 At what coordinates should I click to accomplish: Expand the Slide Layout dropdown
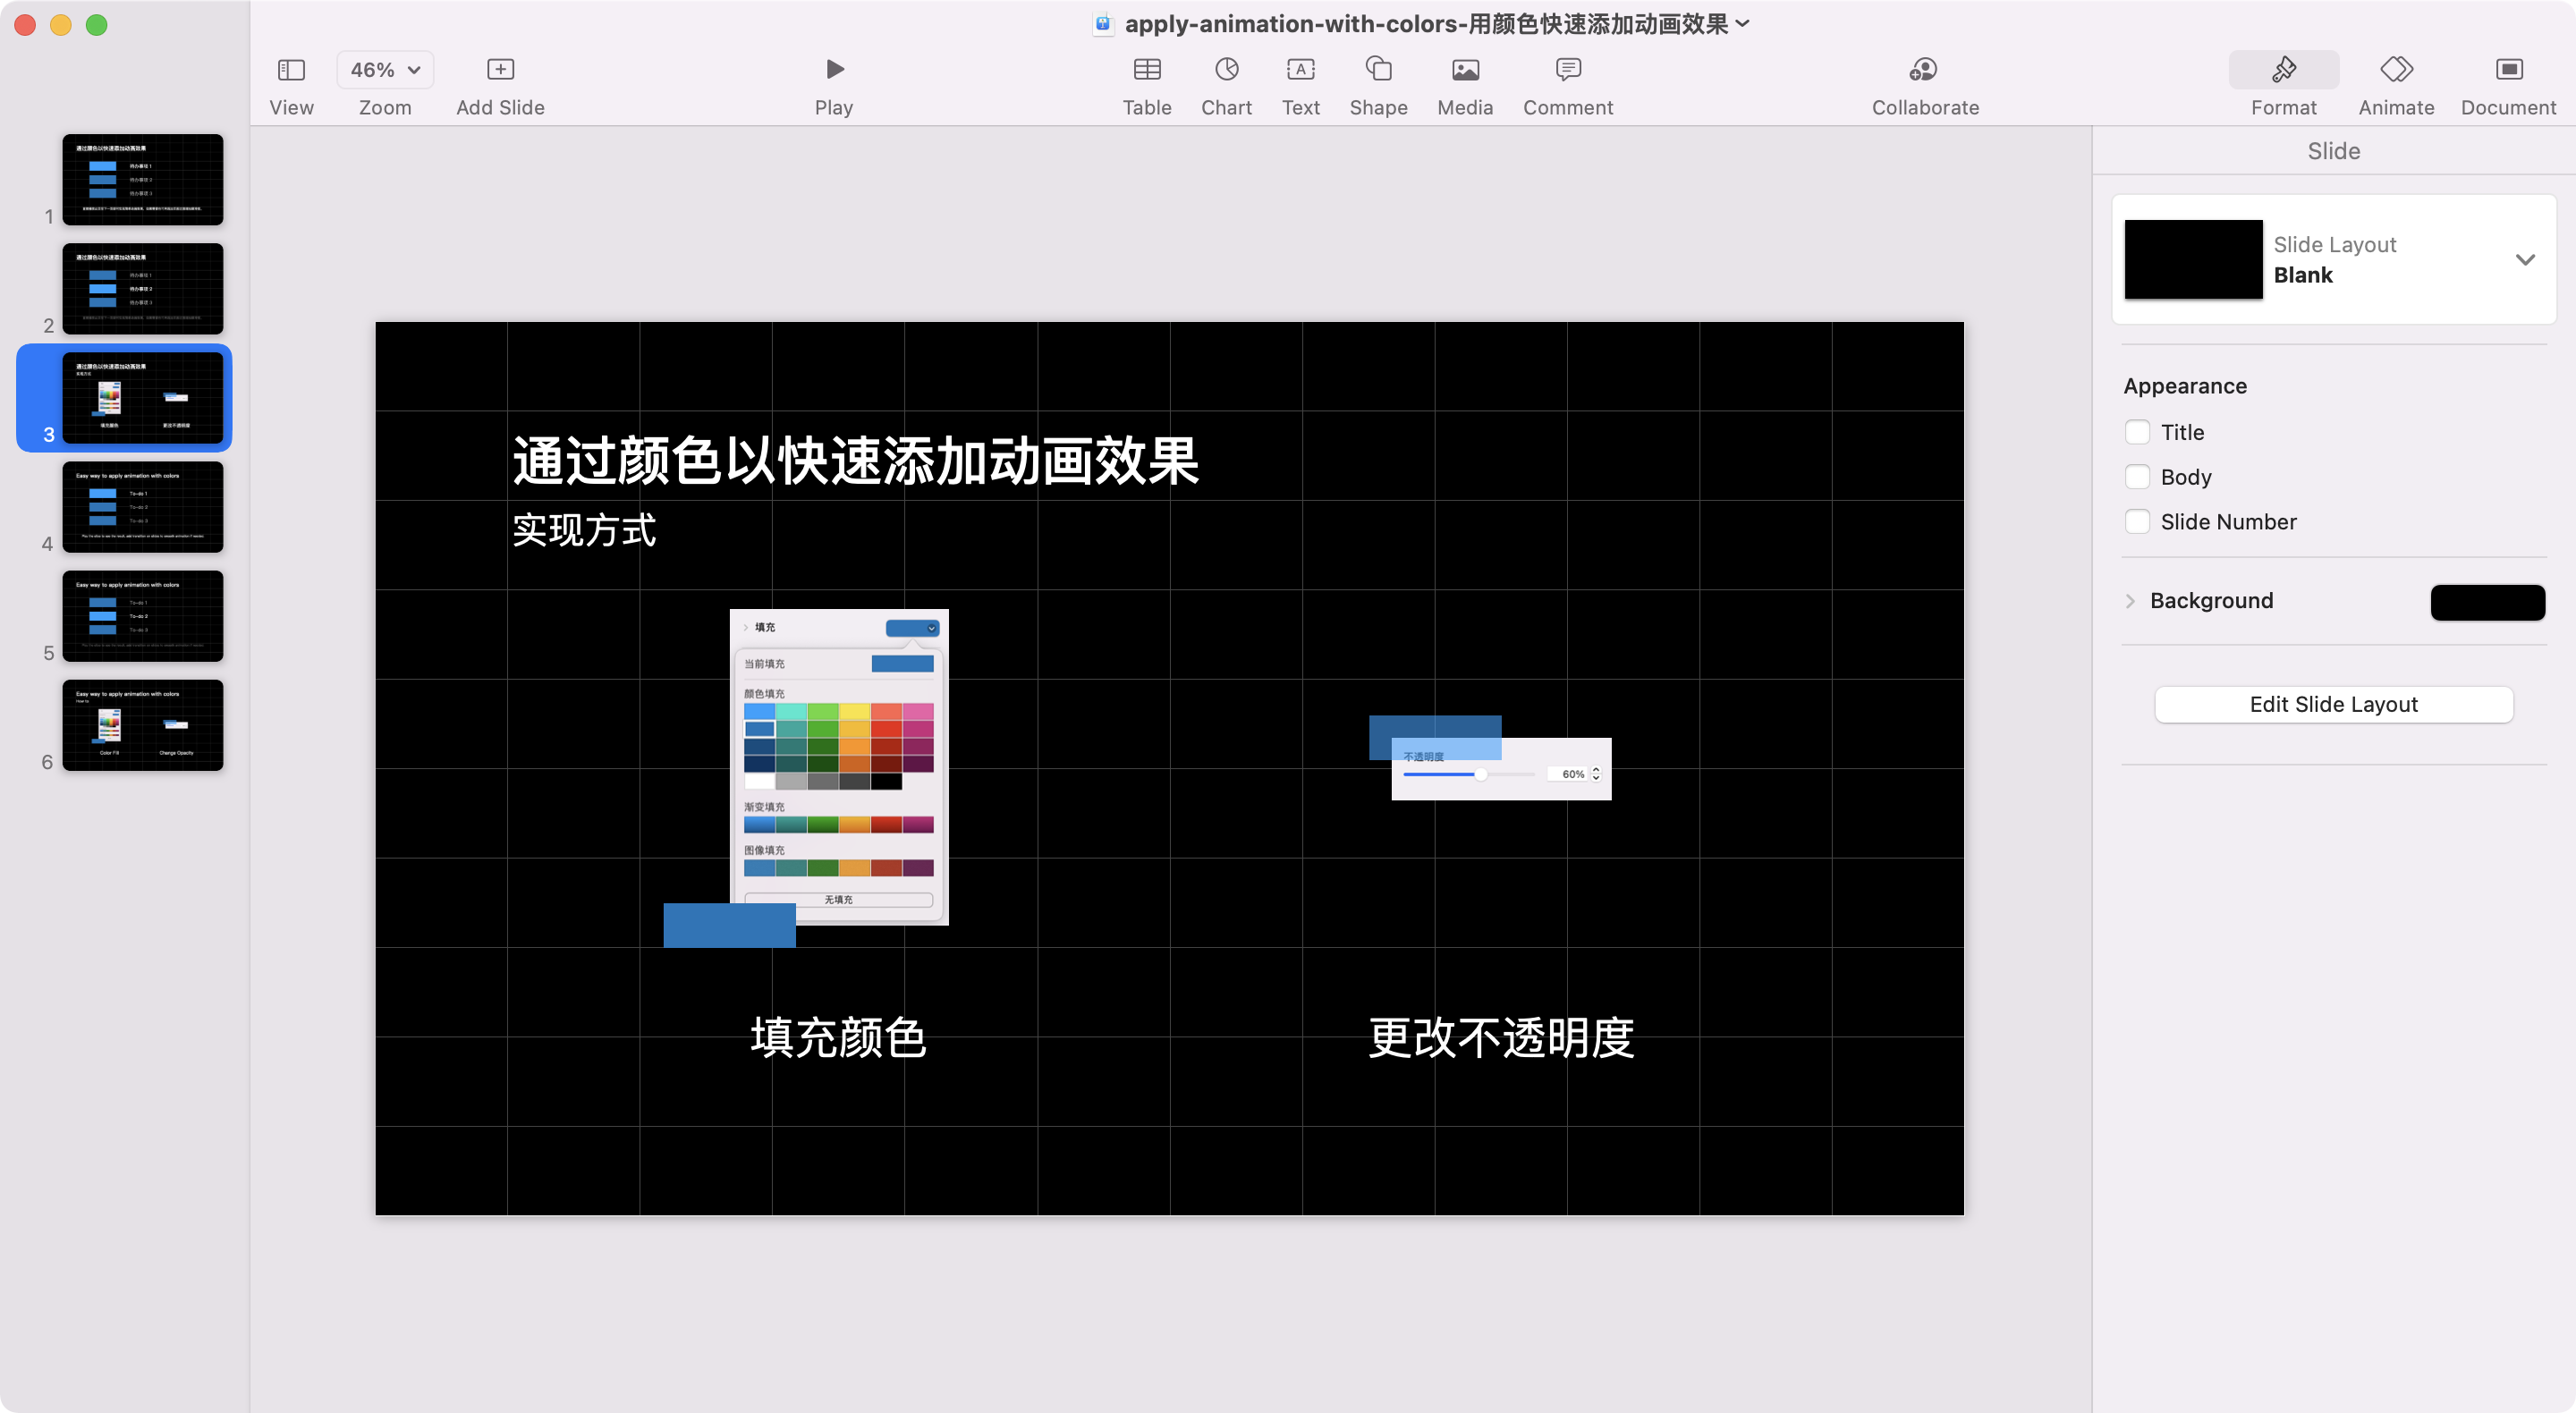point(2524,258)
